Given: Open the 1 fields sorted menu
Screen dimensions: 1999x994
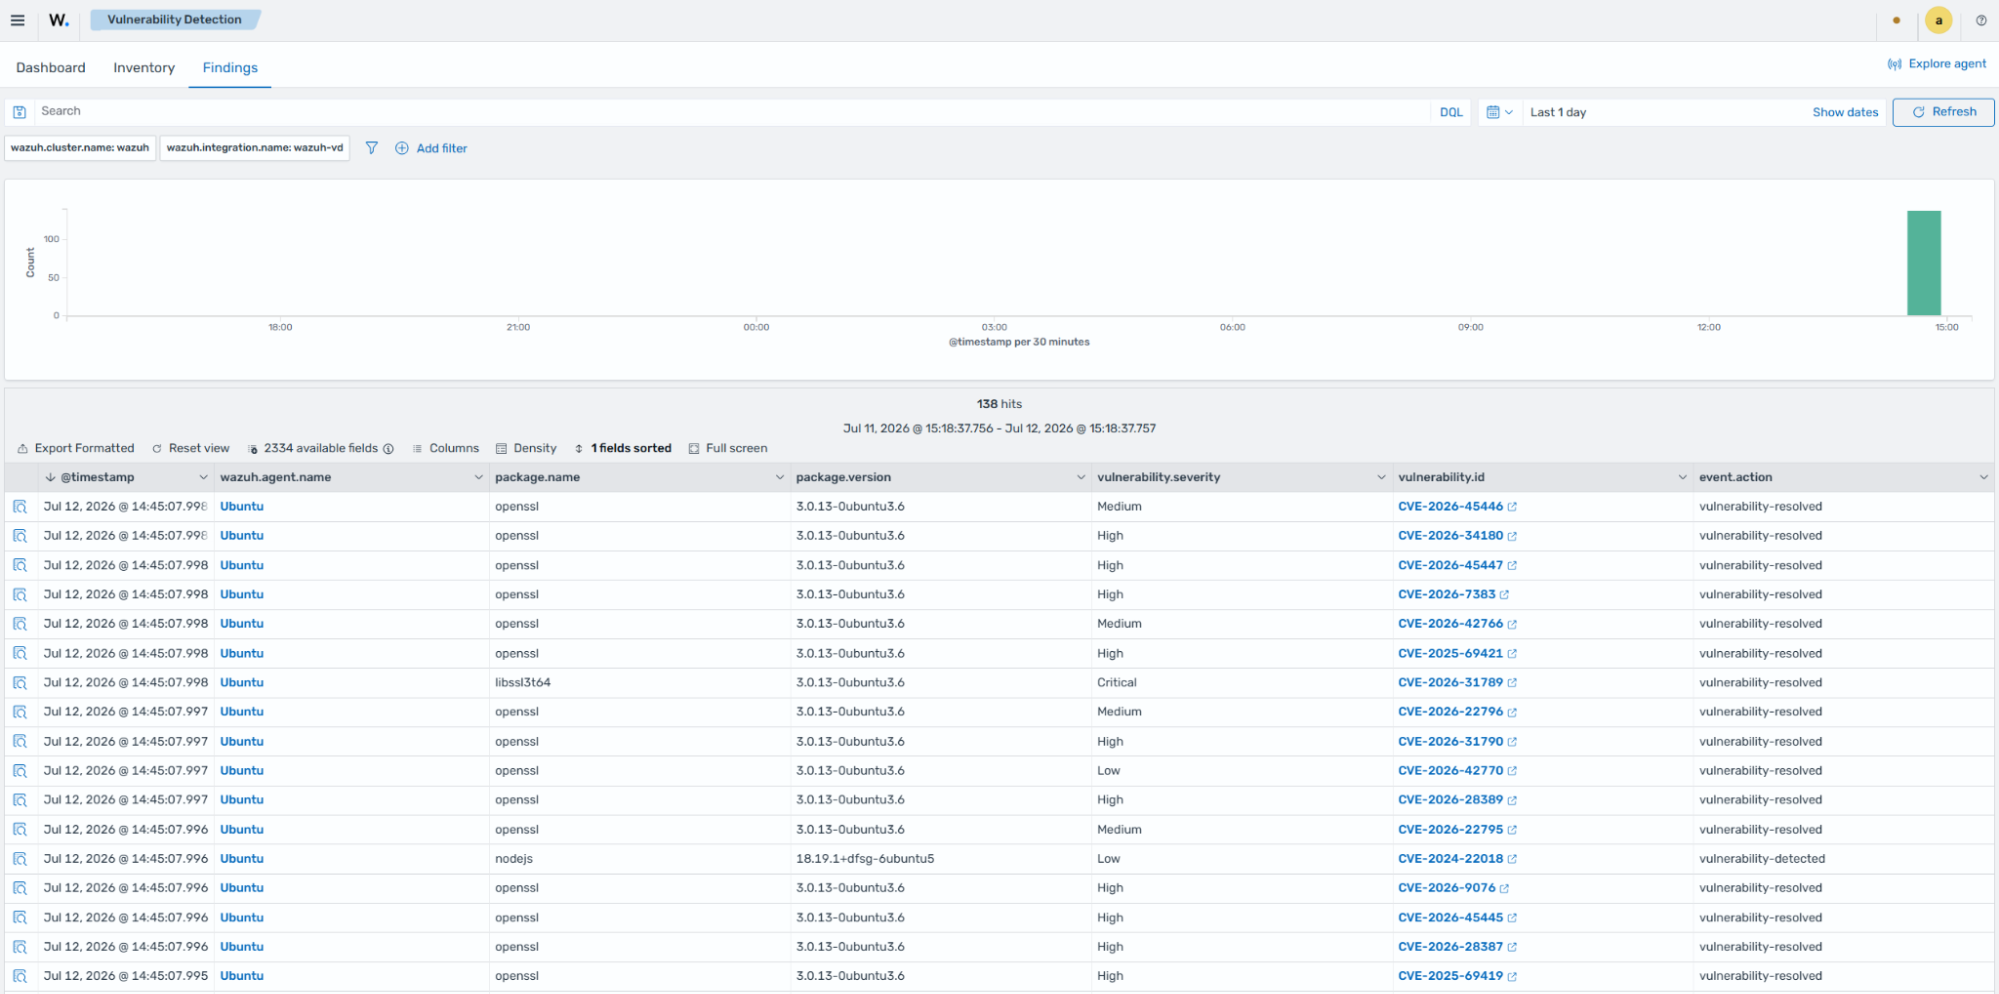Looking at the screenshot, I should (622, 449).
